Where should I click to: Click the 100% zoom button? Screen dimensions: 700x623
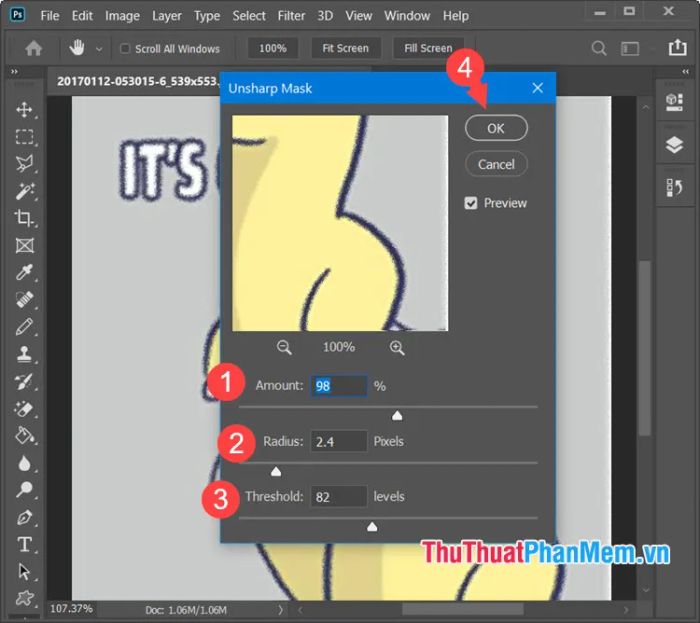click(x=273, y=48)
